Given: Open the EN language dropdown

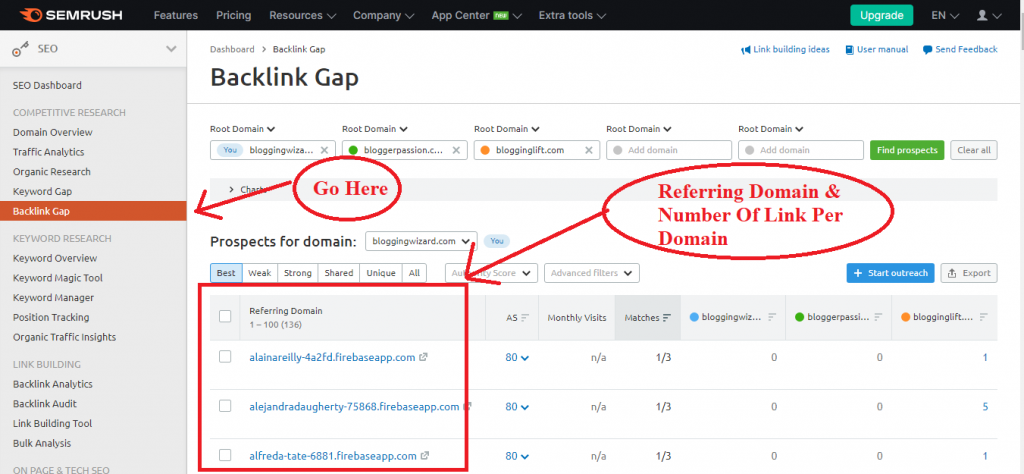Looking at the screenshot, I should [x=945, y=15].
